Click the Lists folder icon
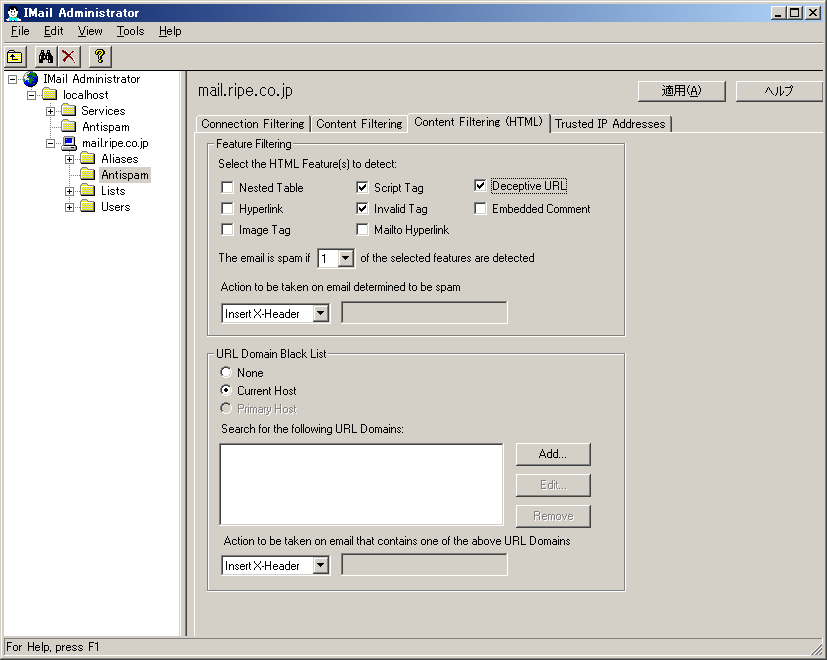The width and height of the screenshot is (827, 660). [x=88, y=191]
